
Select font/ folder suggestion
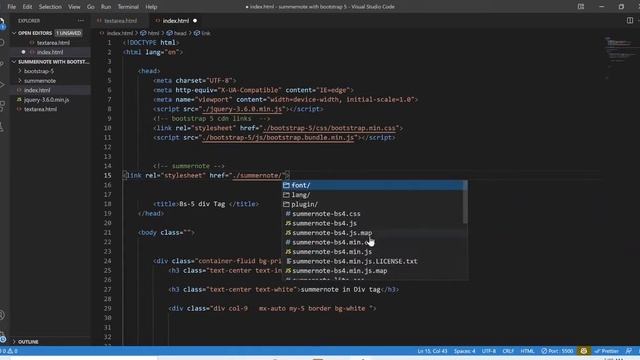coord(373,185)
